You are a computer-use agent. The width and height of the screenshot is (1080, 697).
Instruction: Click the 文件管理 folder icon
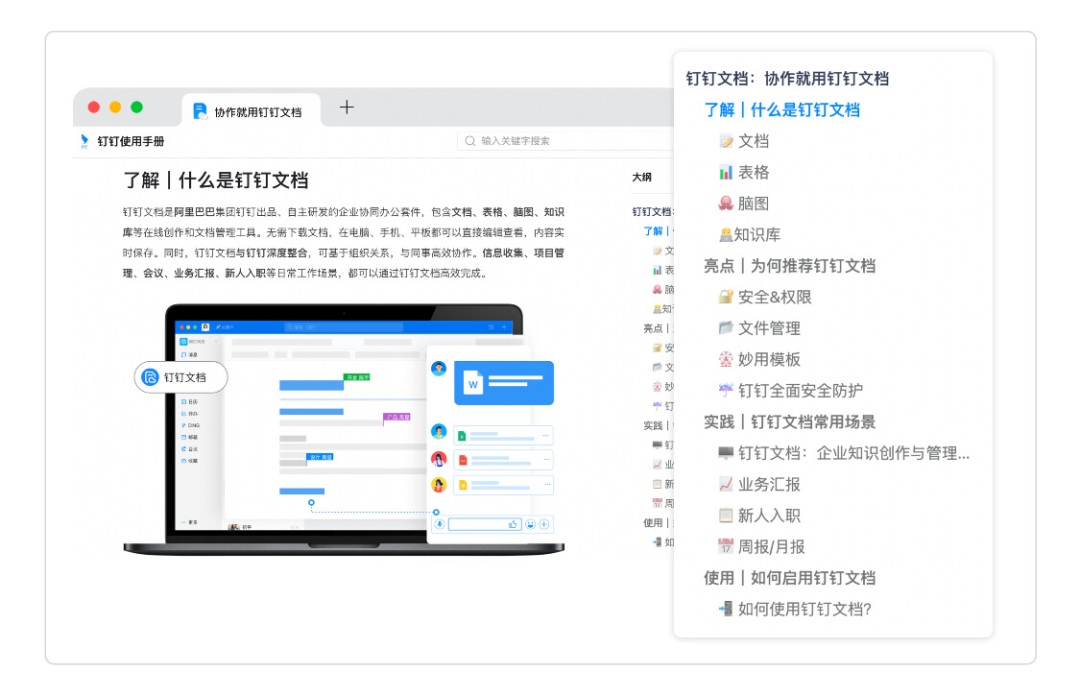click(726, 328)
